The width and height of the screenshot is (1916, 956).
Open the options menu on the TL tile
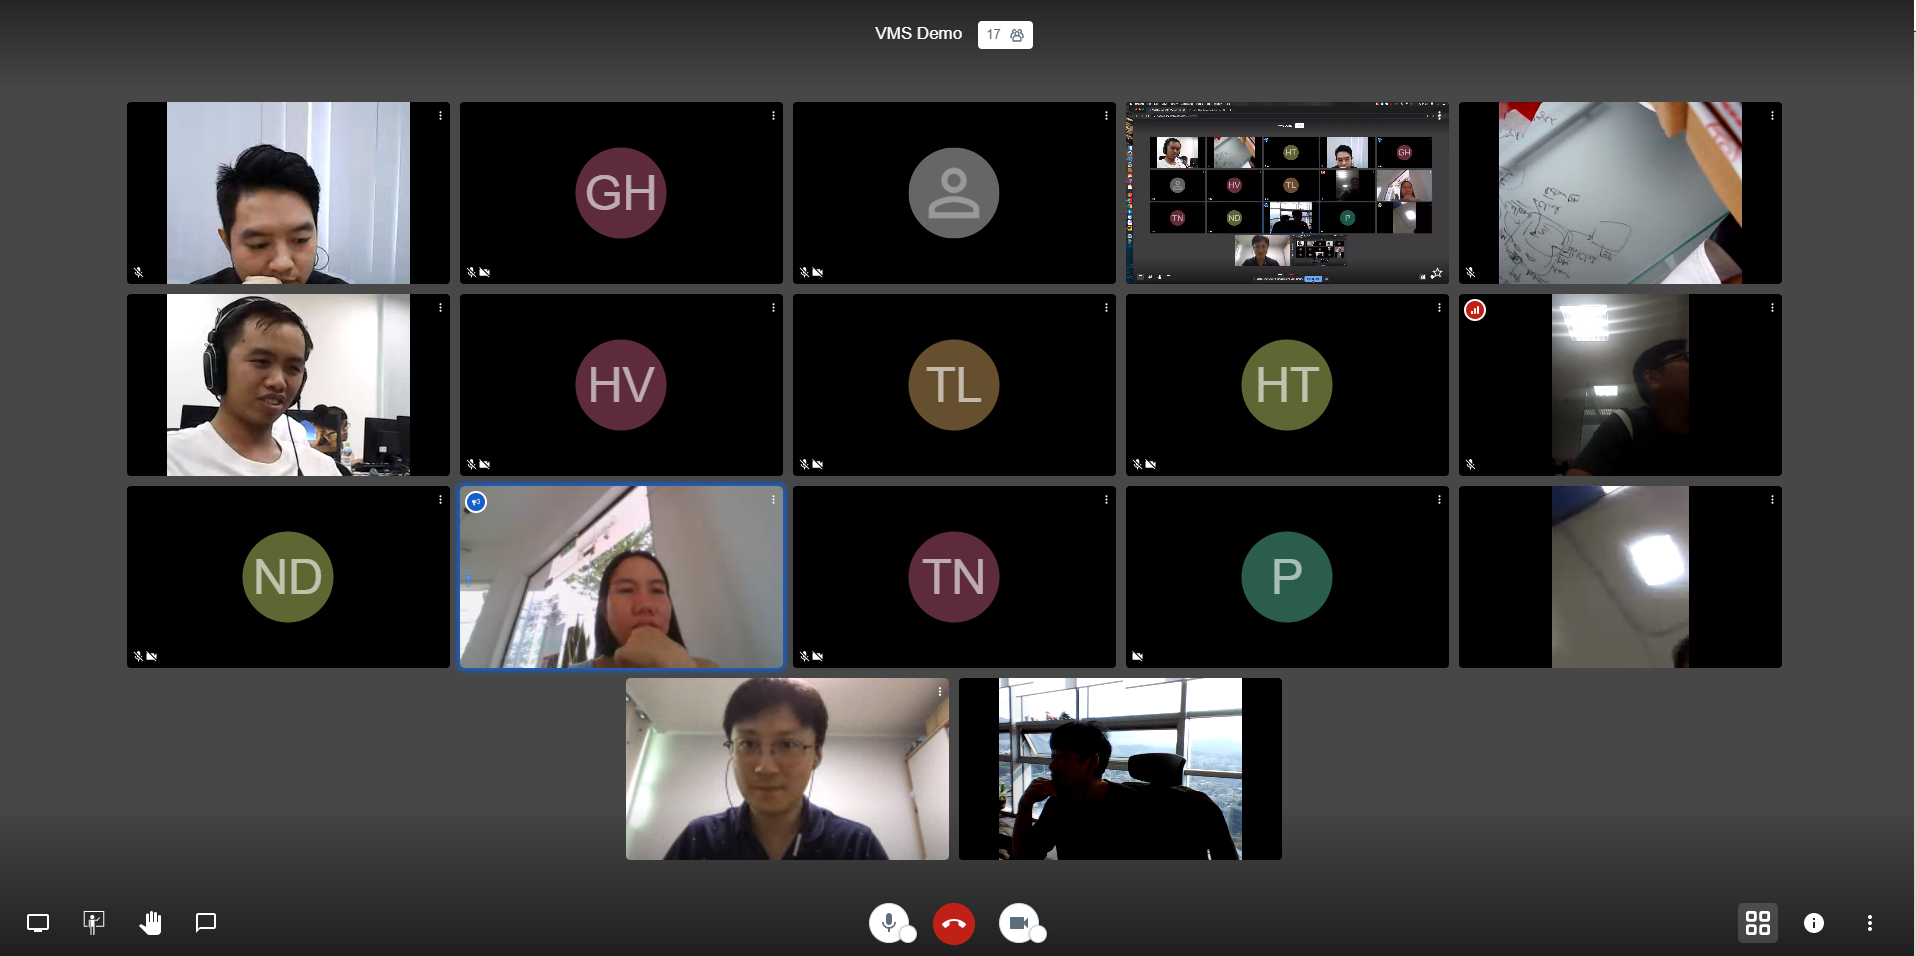[x=1106, y=308]
